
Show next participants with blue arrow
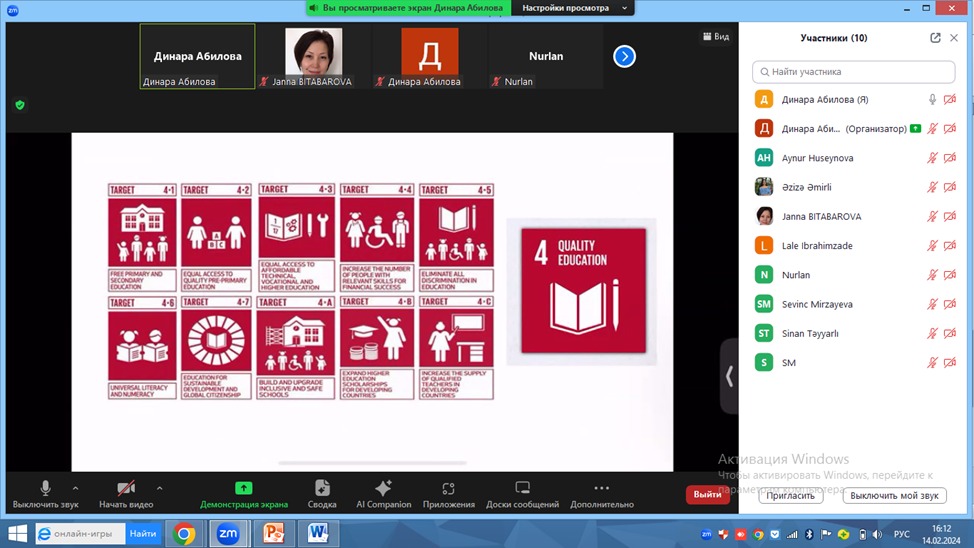624,57
